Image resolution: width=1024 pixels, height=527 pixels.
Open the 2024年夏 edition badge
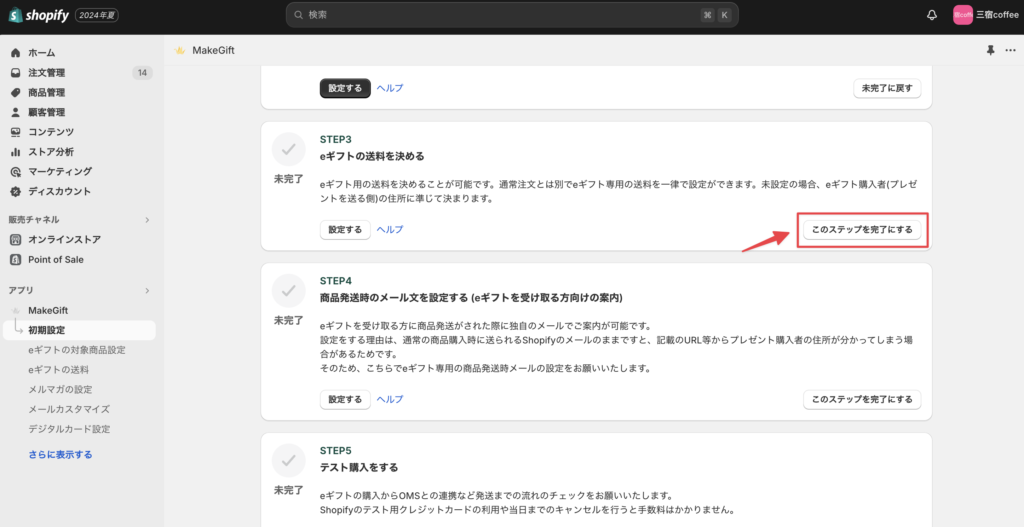tap(97, 15)
